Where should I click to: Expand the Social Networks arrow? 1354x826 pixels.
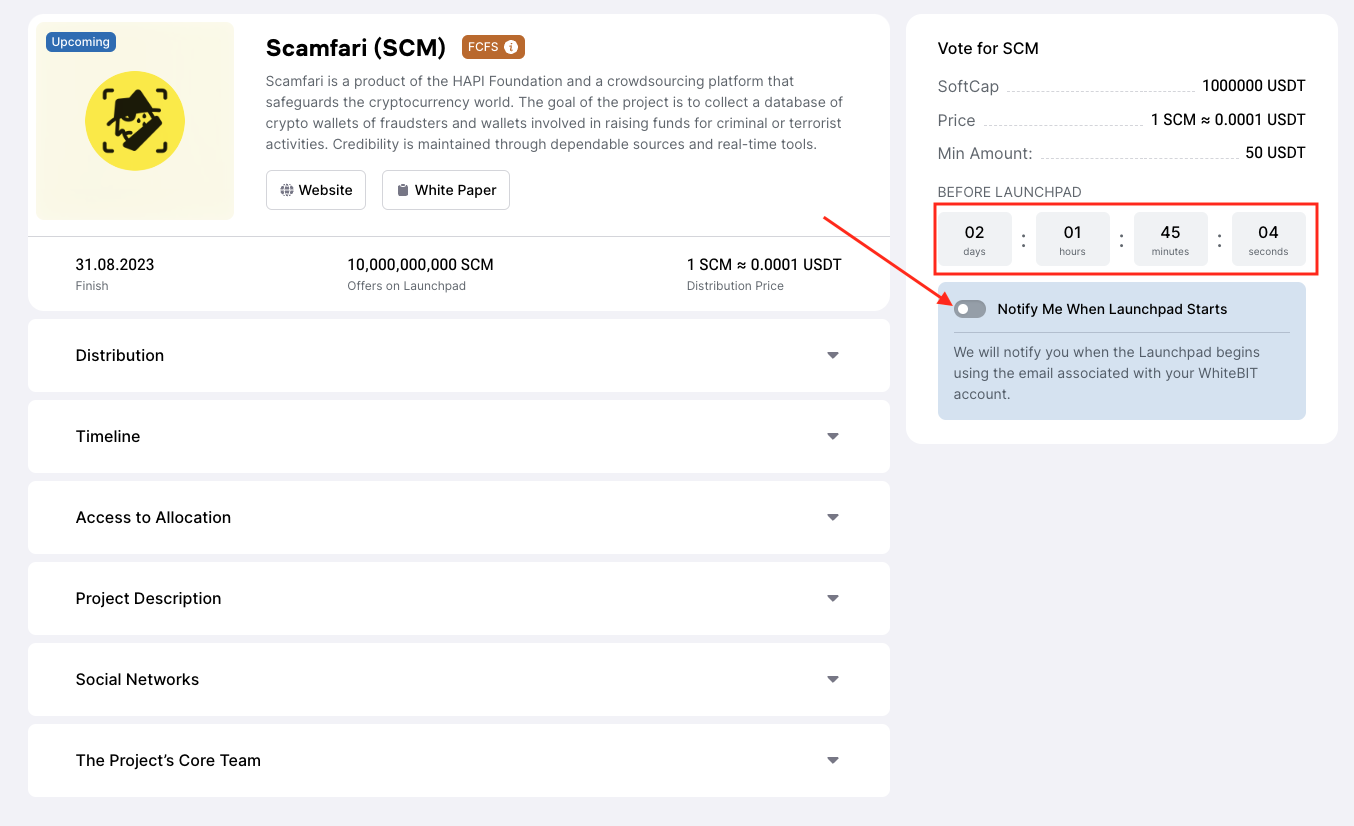pyautogui.click(x=832, y=679)
